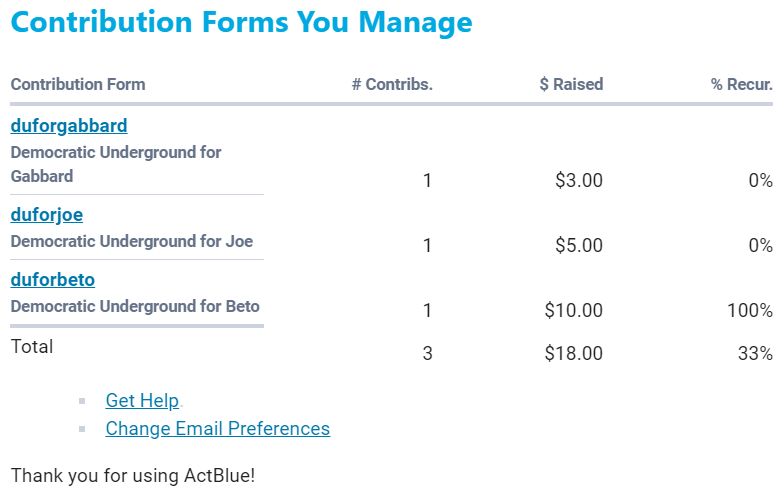Click the % Recur. column header

tap(741, 85)
